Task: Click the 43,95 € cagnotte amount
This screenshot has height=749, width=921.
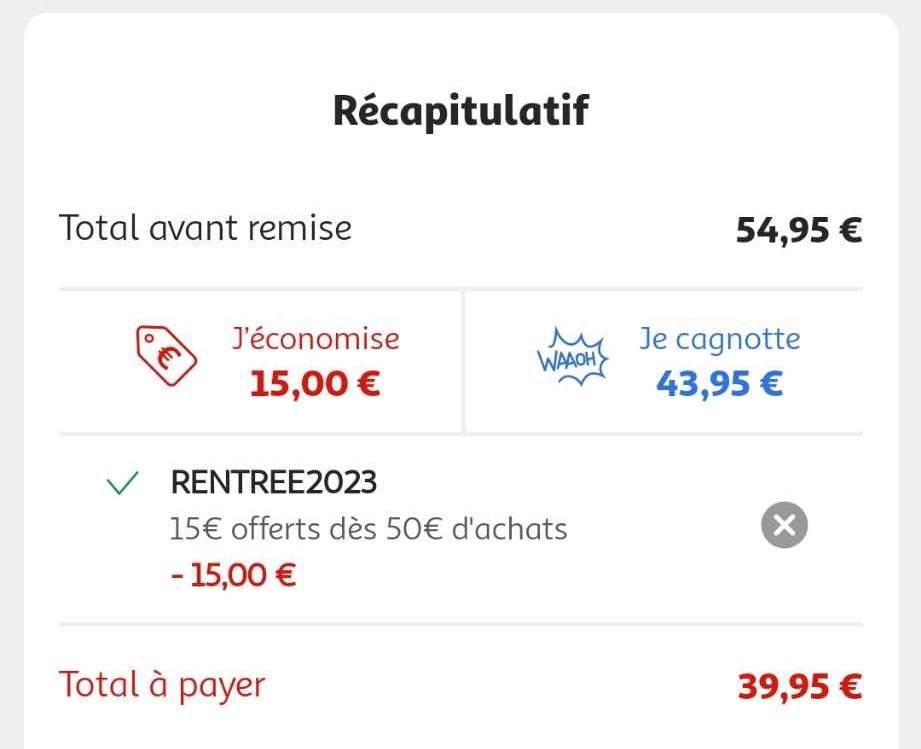Action: (720, 384)
